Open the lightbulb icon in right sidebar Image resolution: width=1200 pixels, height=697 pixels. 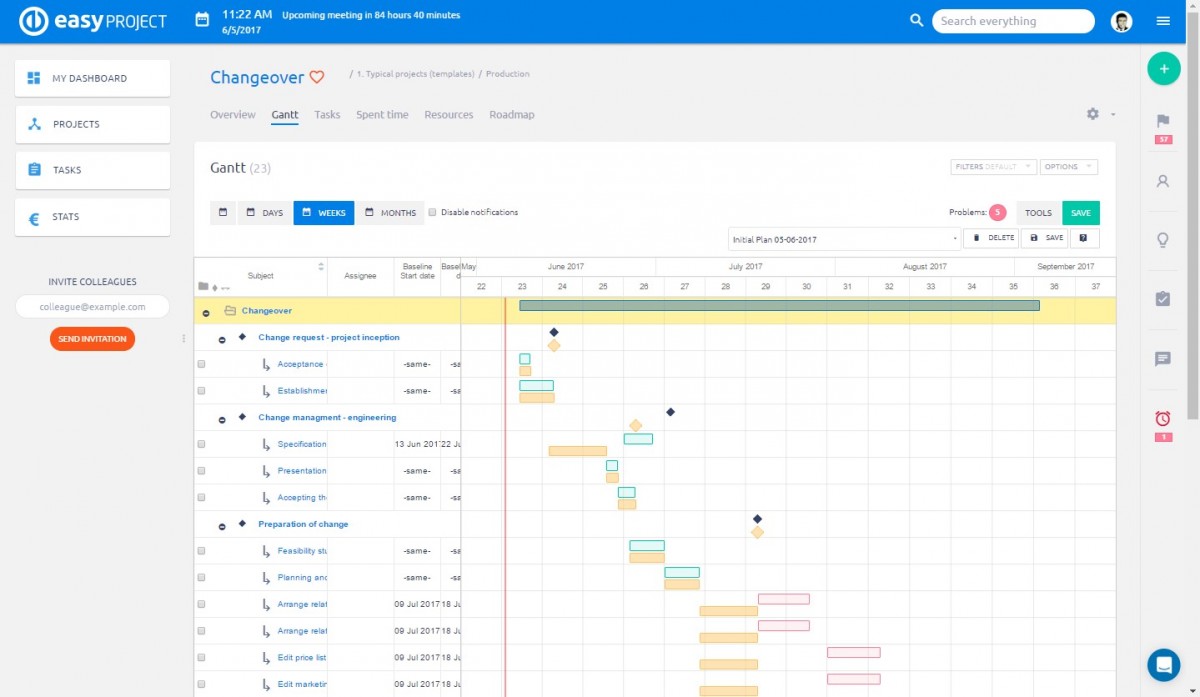(x=1163, y=240)
